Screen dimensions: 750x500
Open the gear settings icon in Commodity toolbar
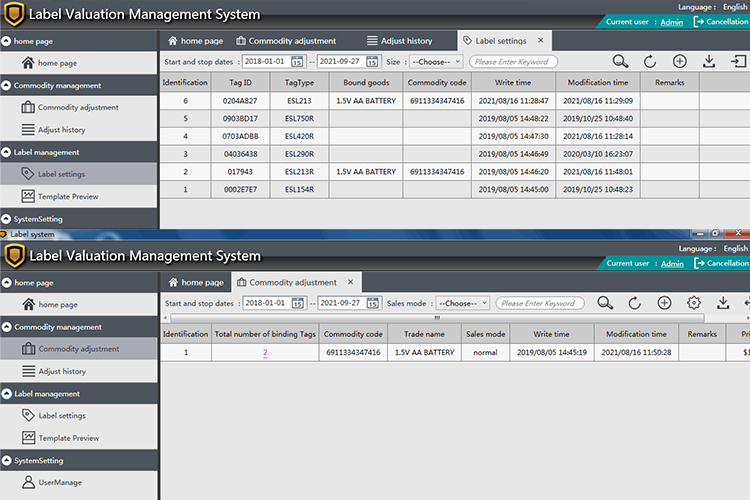[694, 303]
